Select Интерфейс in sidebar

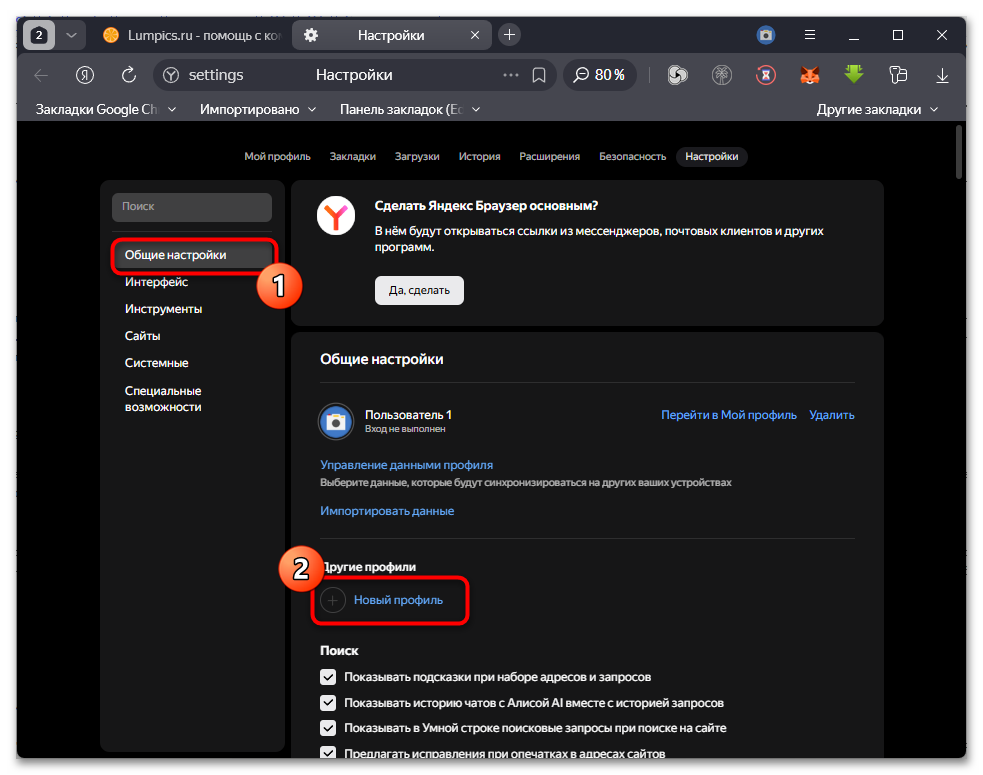[x=156, y=282]
